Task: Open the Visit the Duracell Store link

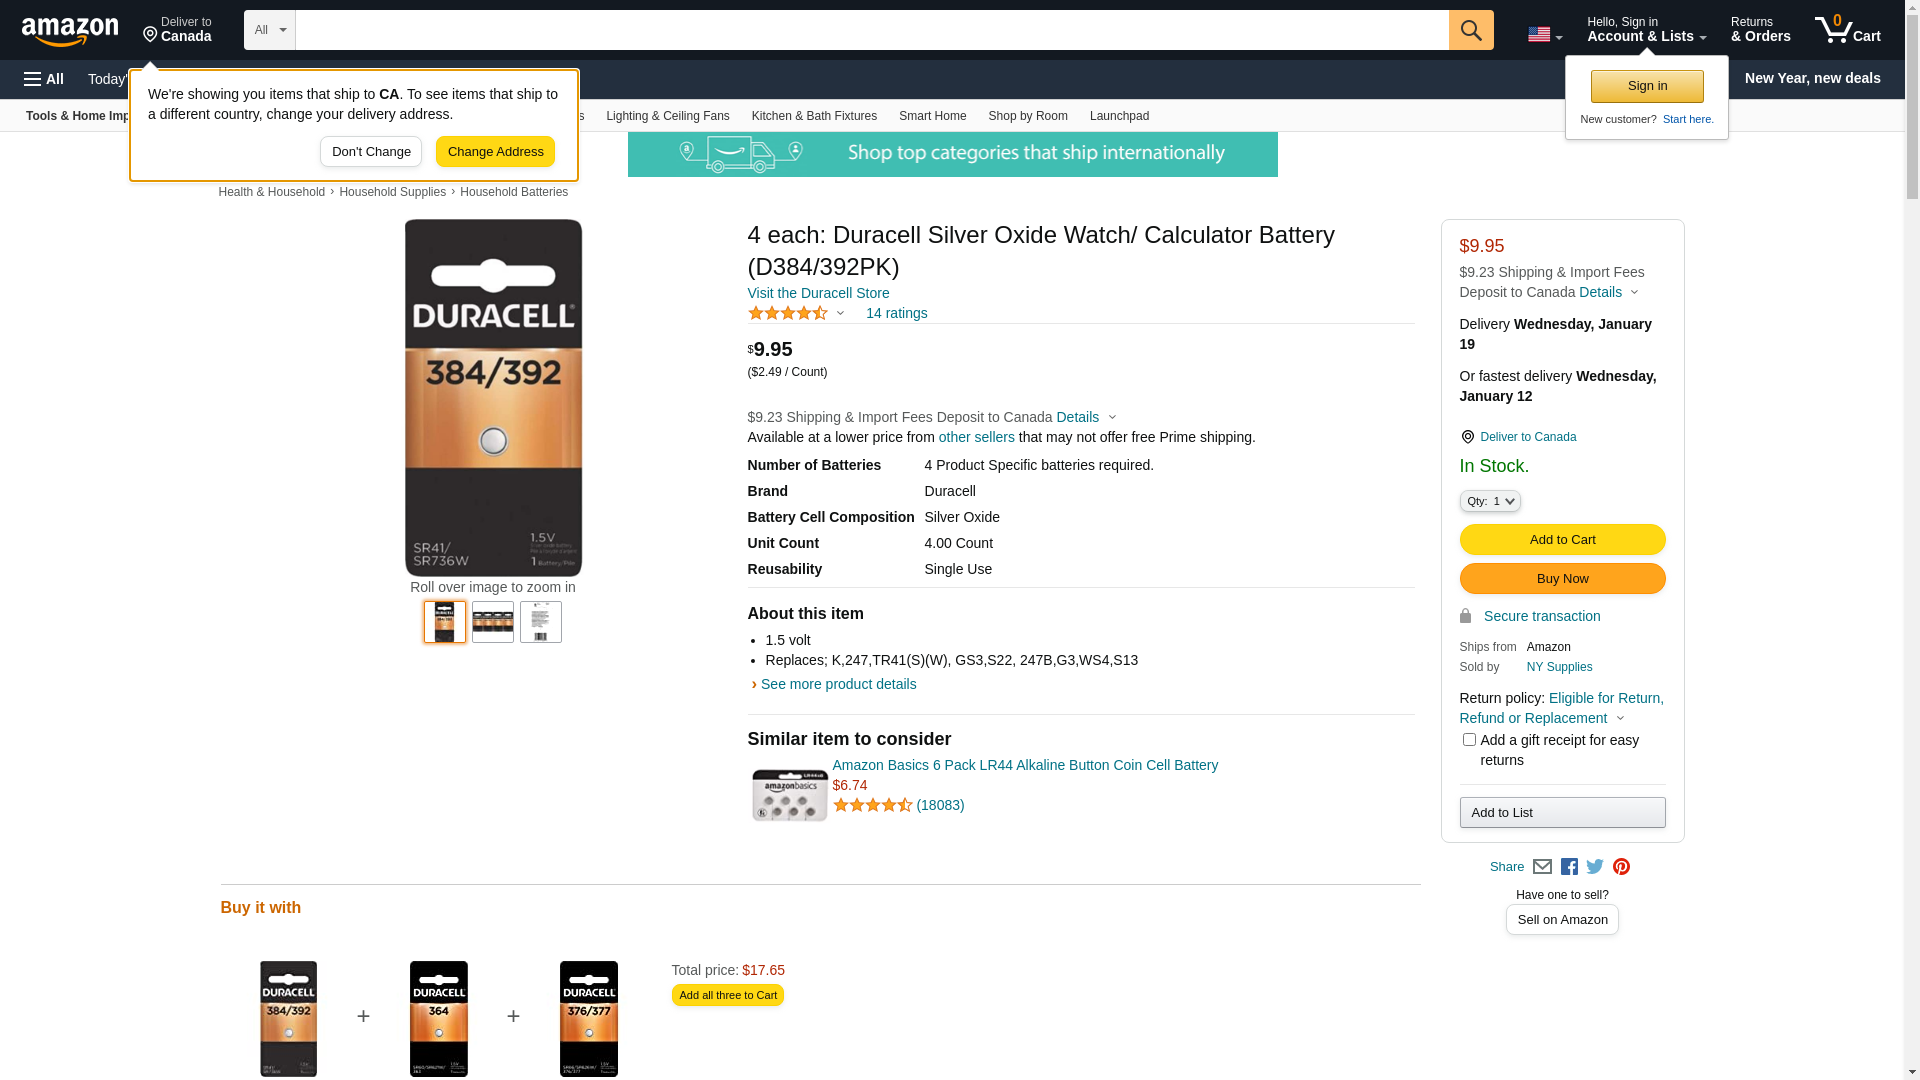Action: (818, 293)
